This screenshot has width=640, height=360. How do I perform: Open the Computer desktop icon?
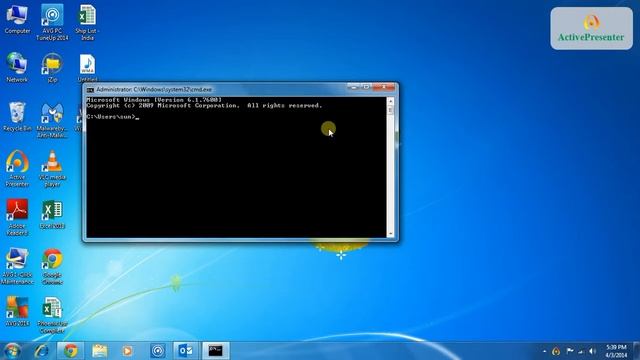(x=17, y=19)
